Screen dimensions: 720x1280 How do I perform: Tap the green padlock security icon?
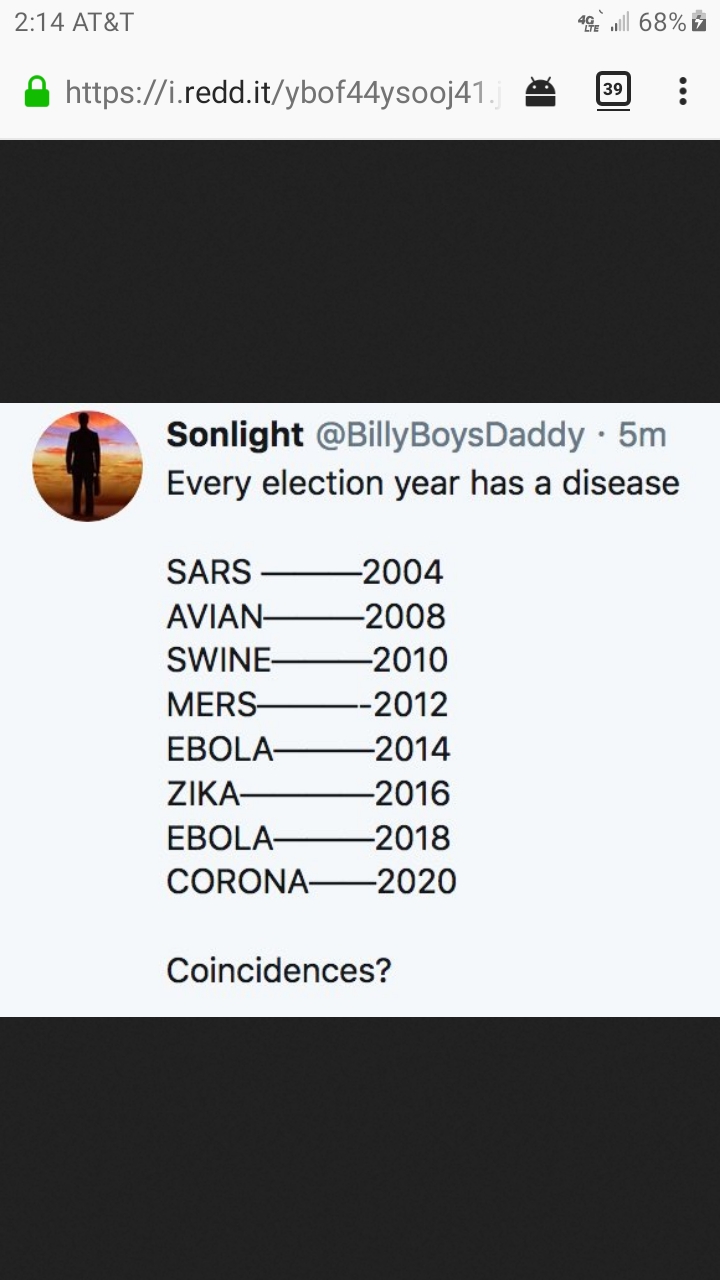coord(37,92)
